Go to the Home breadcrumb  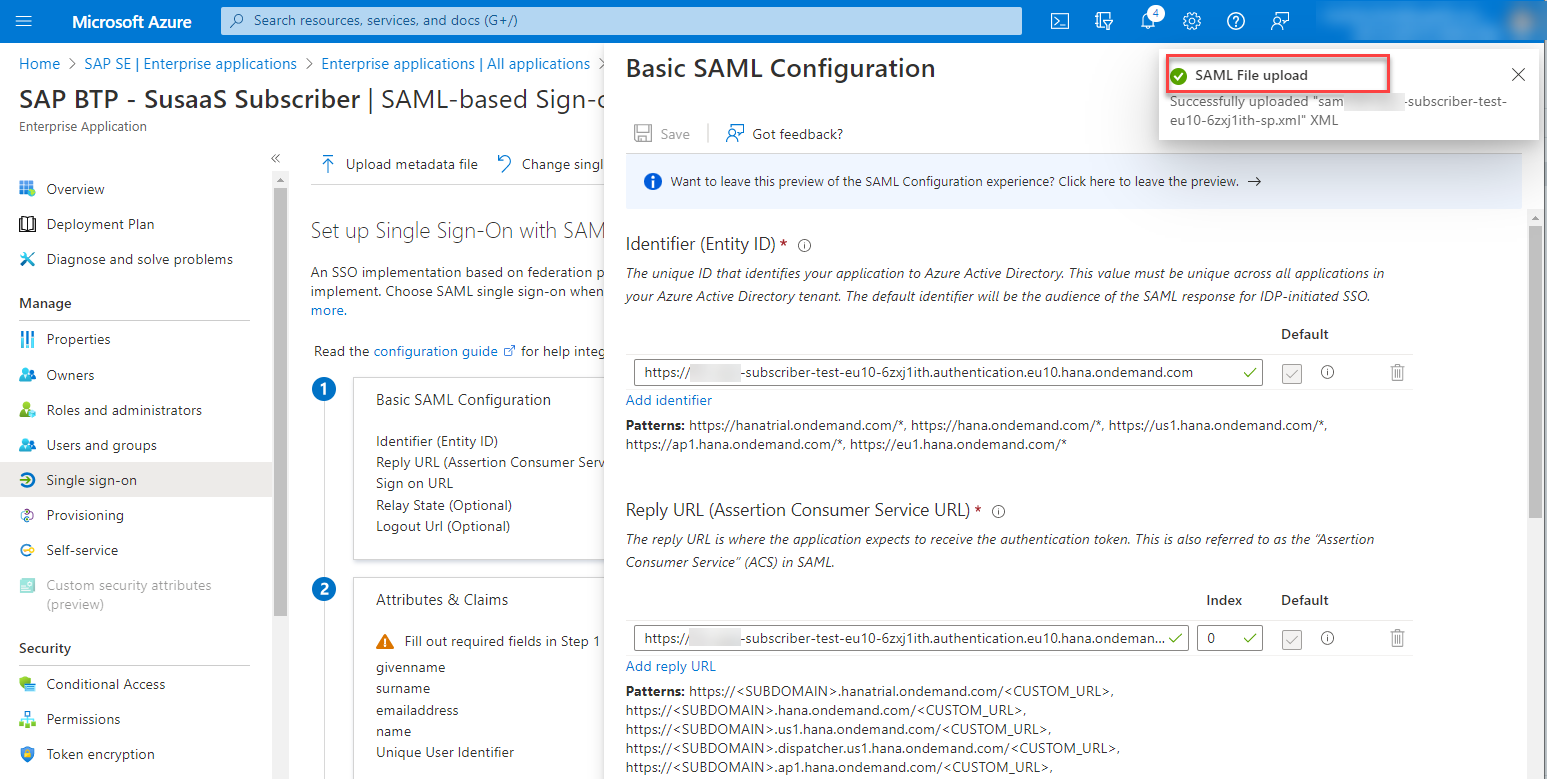pos(39,64)
